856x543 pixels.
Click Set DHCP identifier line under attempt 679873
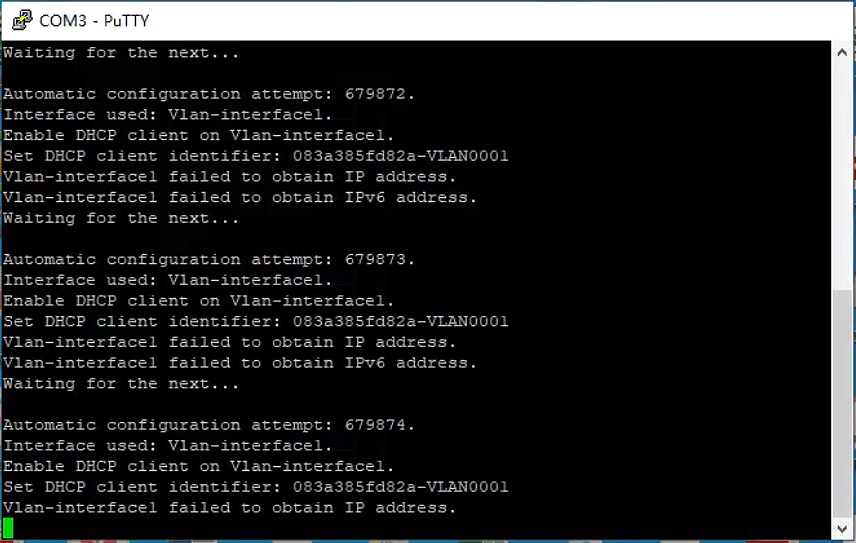click(255, 321)
